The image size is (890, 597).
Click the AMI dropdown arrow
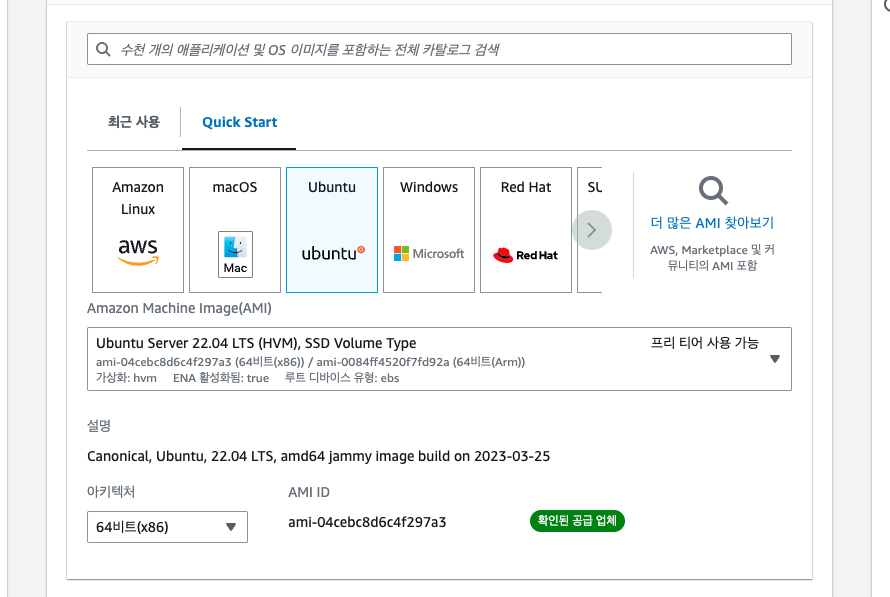point(775,359)
